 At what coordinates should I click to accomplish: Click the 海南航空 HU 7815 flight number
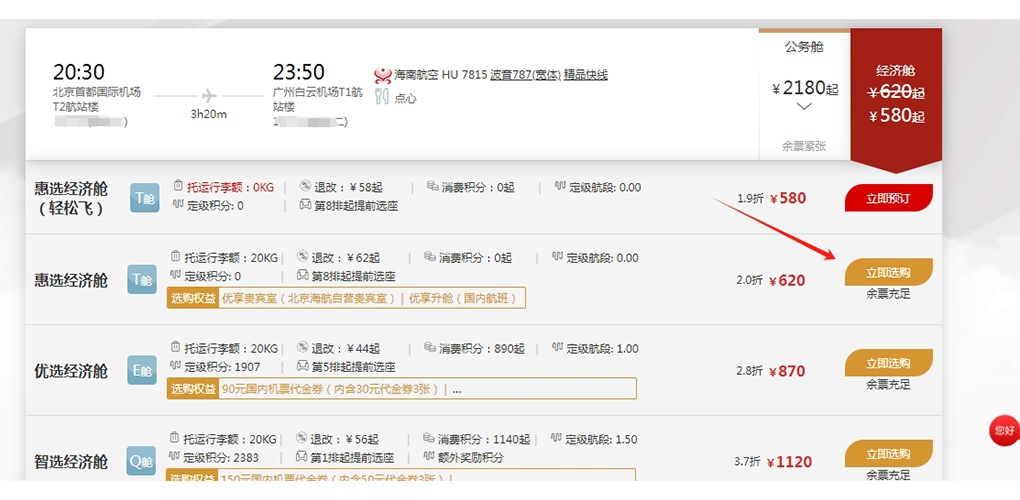point(440,75)
